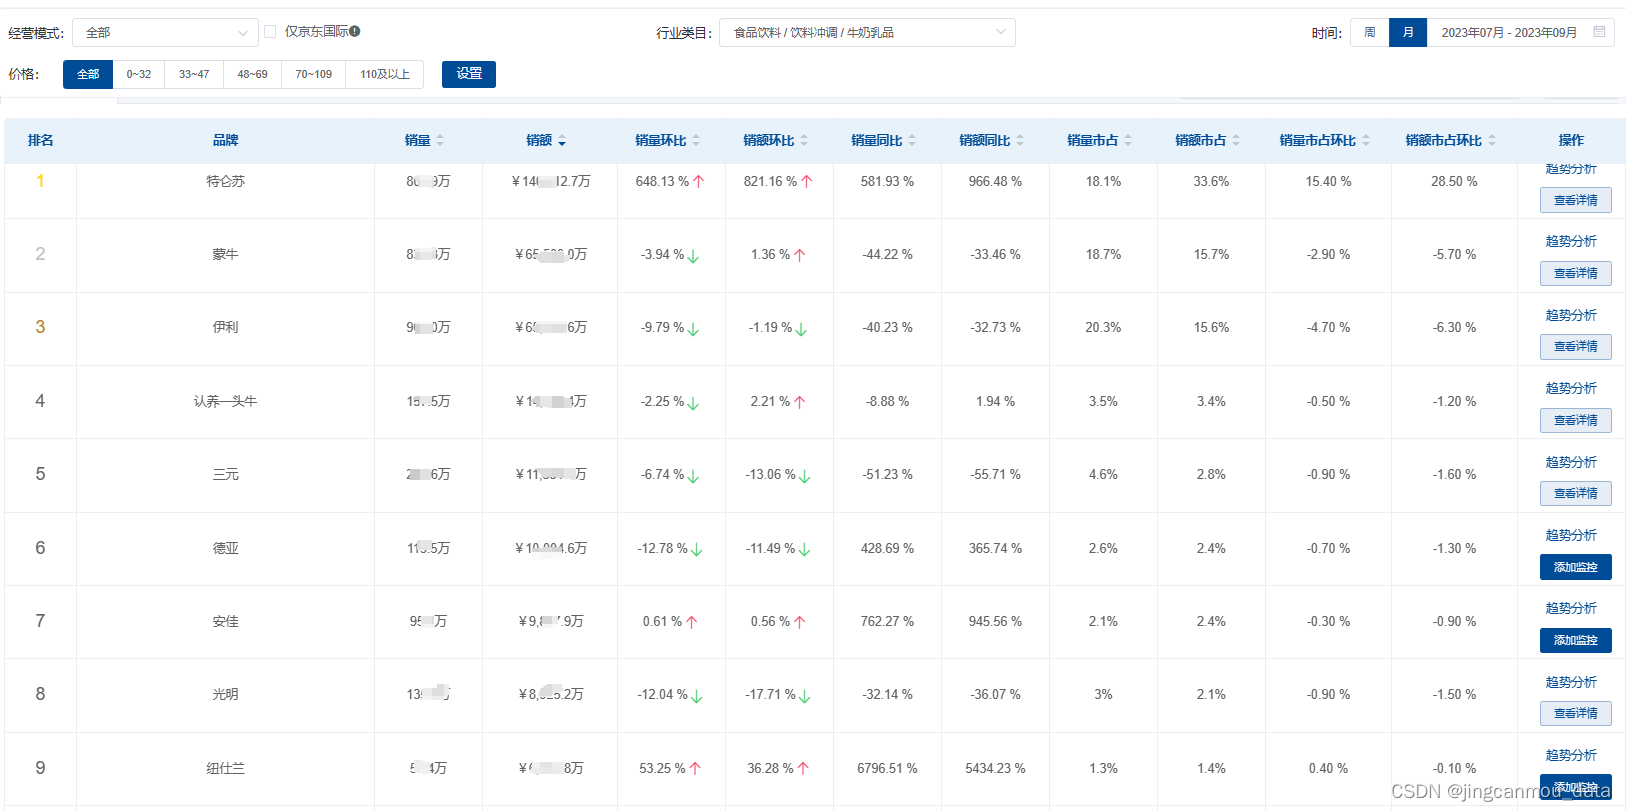Image resolution: width=1626 pixels, height=811 pixels.
Task: Click the date range 2023年07月 - 2023年09月 field
Action: pos(1520,33)
